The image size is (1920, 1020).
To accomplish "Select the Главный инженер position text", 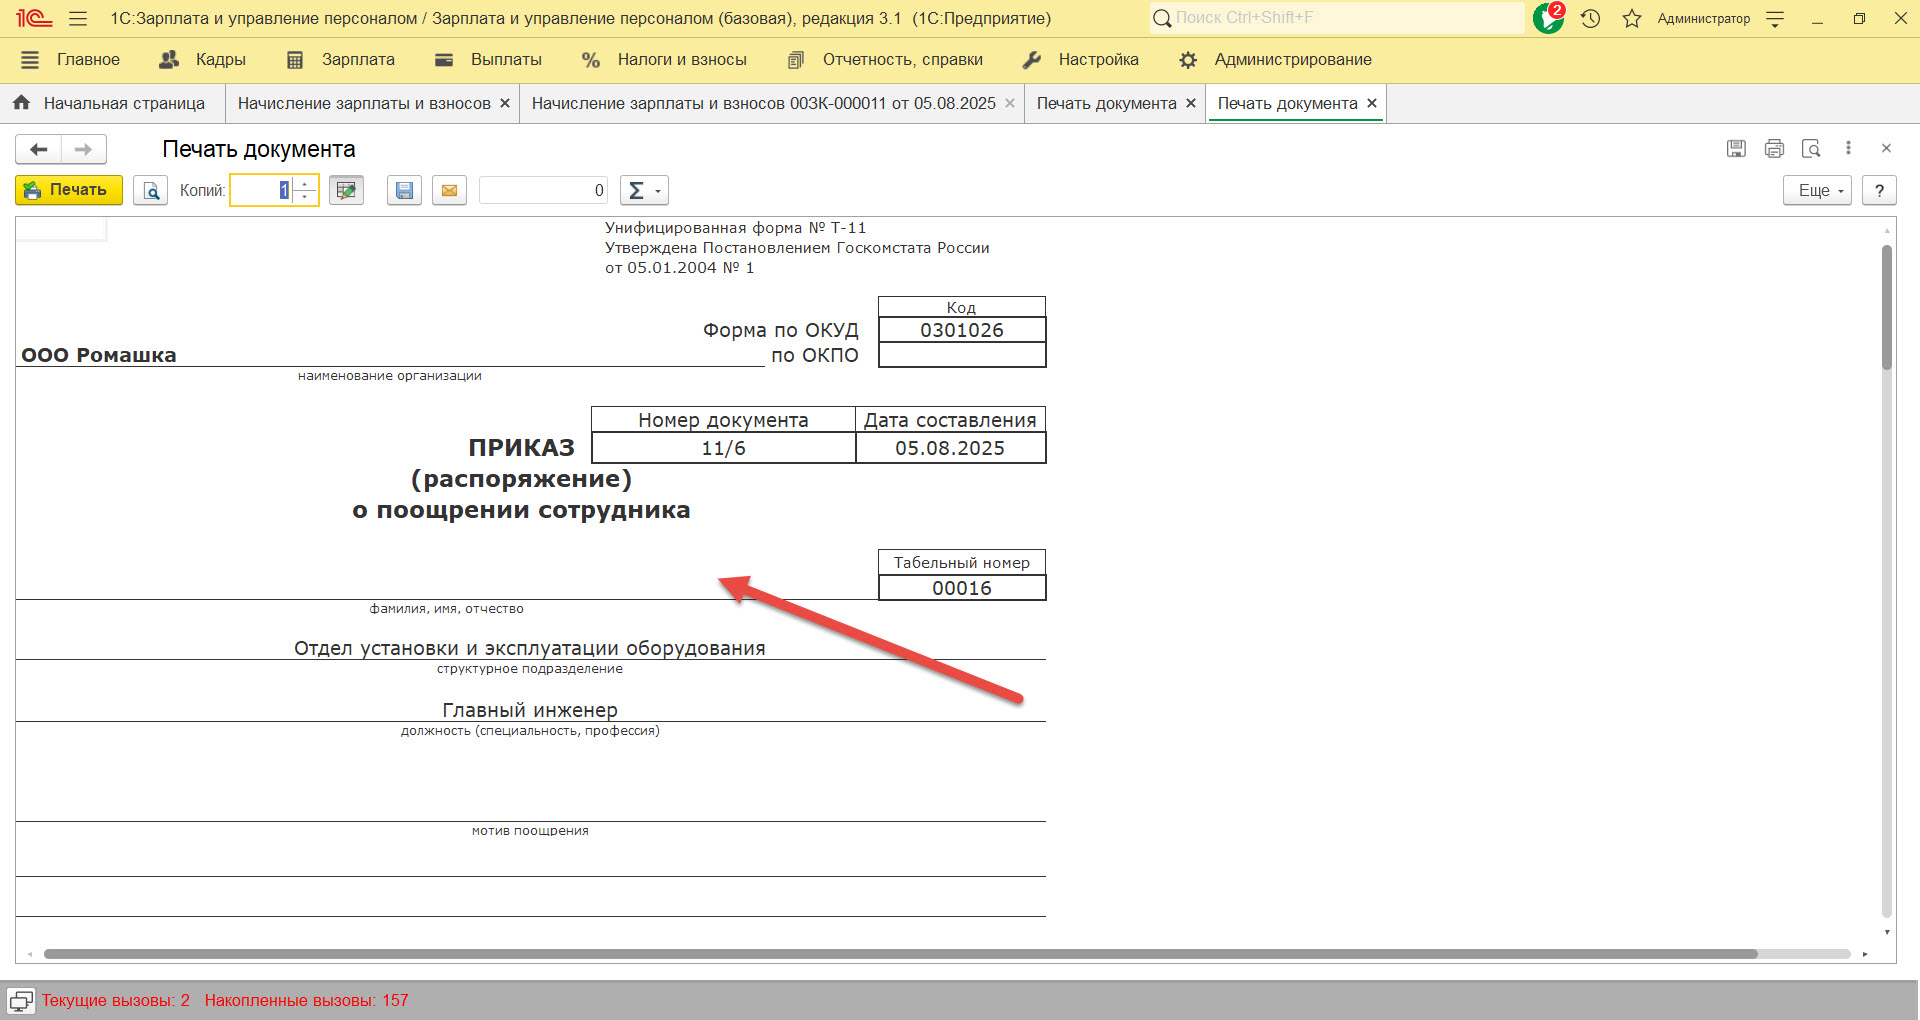I will point(530,710).
